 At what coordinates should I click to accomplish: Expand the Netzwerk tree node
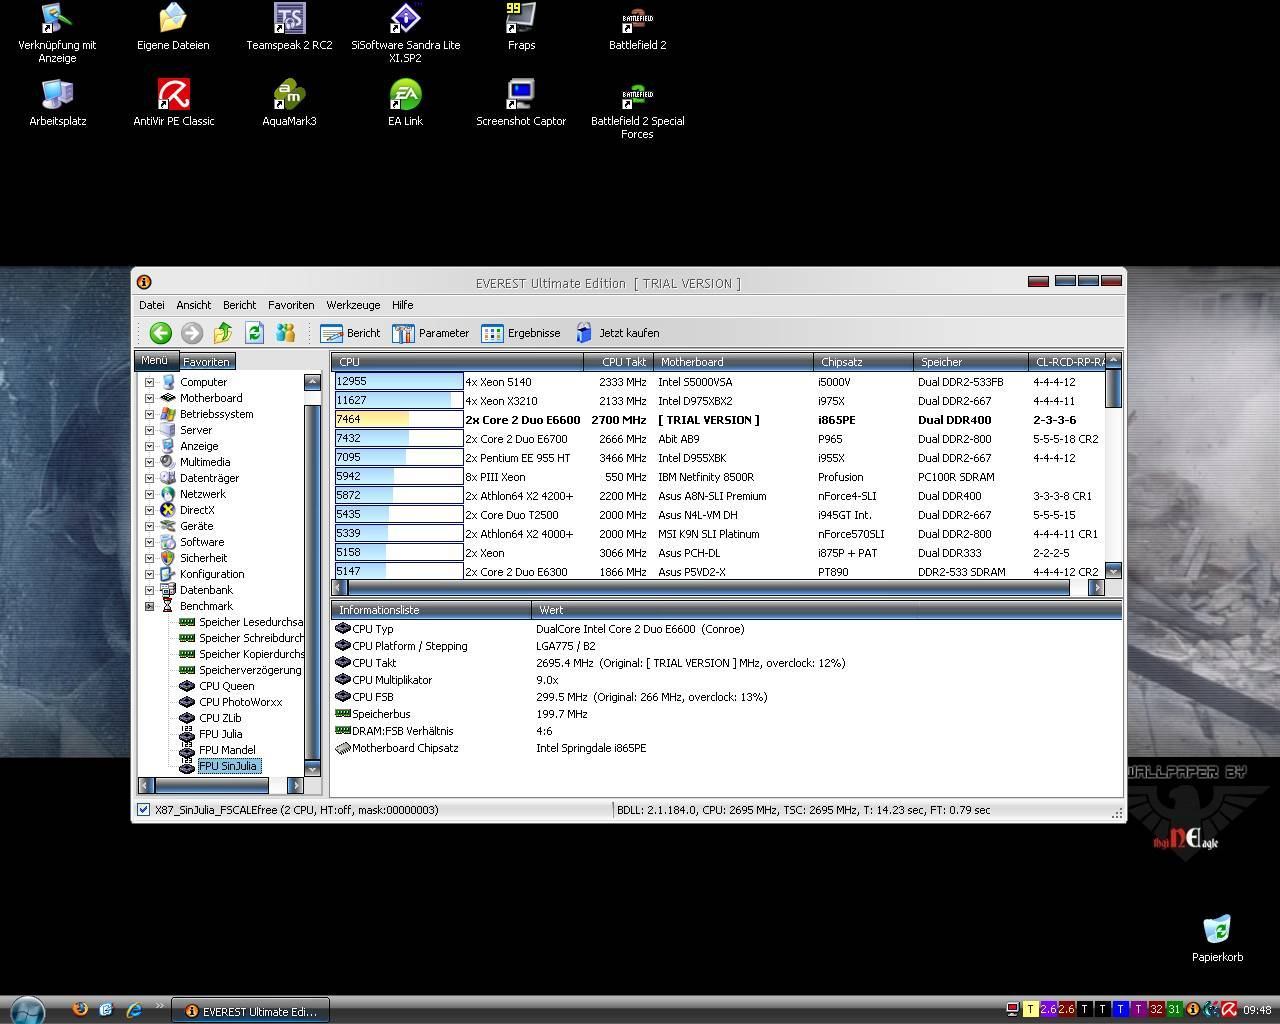150,494
